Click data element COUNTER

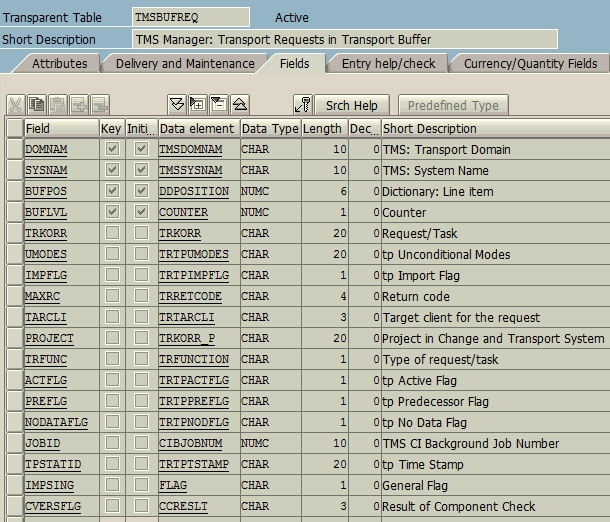pos(183,212)
